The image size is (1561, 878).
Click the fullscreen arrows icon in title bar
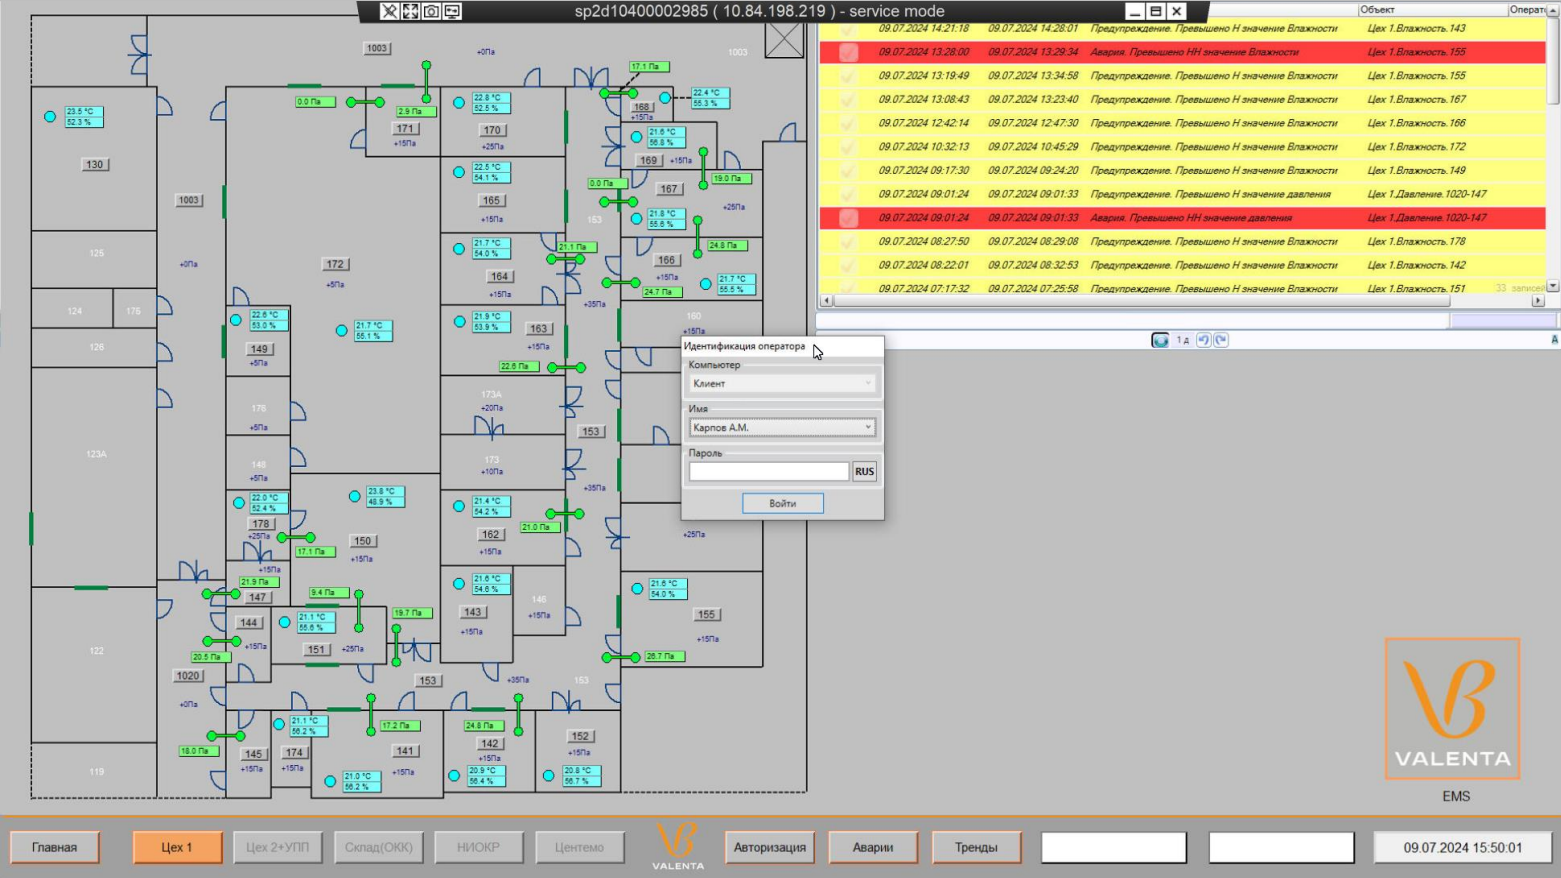click(410, 11)
